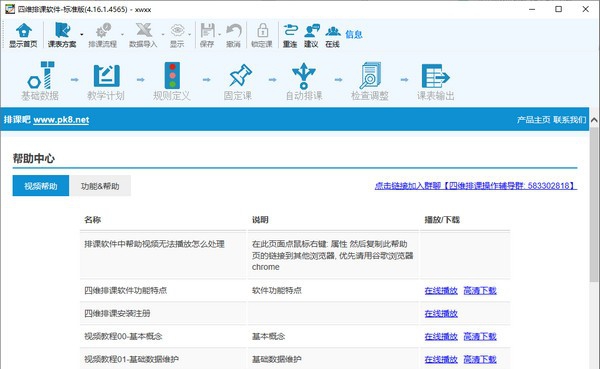The width and height of the screenshot is (600, 369).
Task: Click 高清下载 for 四维排课软件功能特点
Action: tap(480, 291)
